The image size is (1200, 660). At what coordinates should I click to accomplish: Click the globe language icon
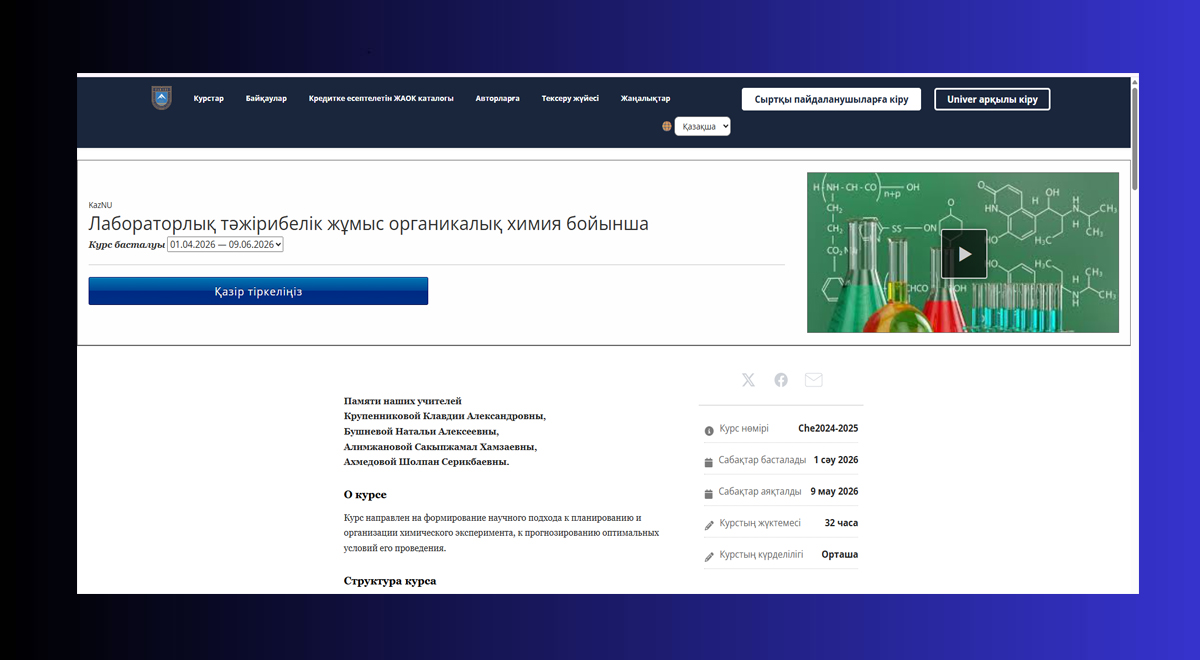point(667,127)
